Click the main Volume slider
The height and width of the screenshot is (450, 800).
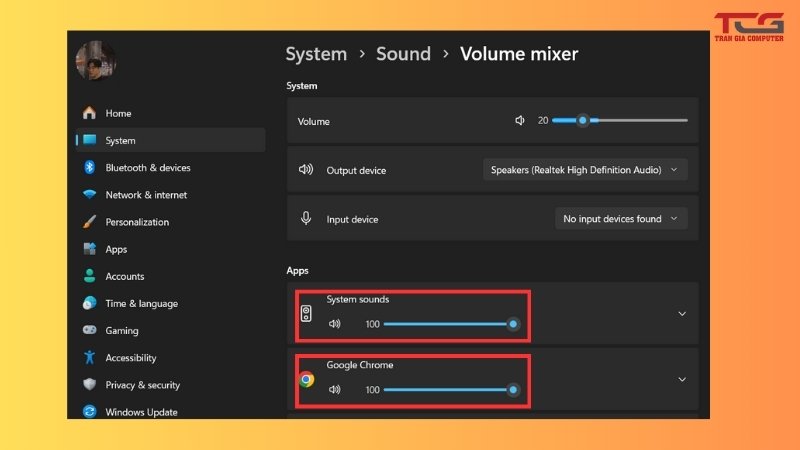620,120
